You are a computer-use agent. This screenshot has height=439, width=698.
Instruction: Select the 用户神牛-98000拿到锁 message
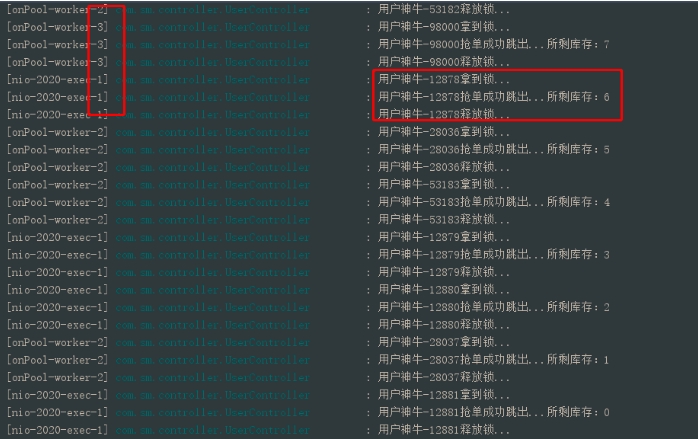click(x=443, y=27)
